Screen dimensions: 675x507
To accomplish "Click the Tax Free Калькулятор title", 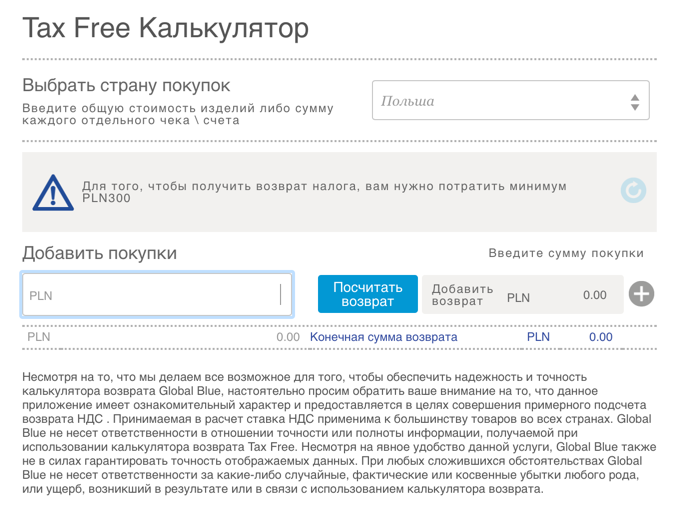I will 166,28.
